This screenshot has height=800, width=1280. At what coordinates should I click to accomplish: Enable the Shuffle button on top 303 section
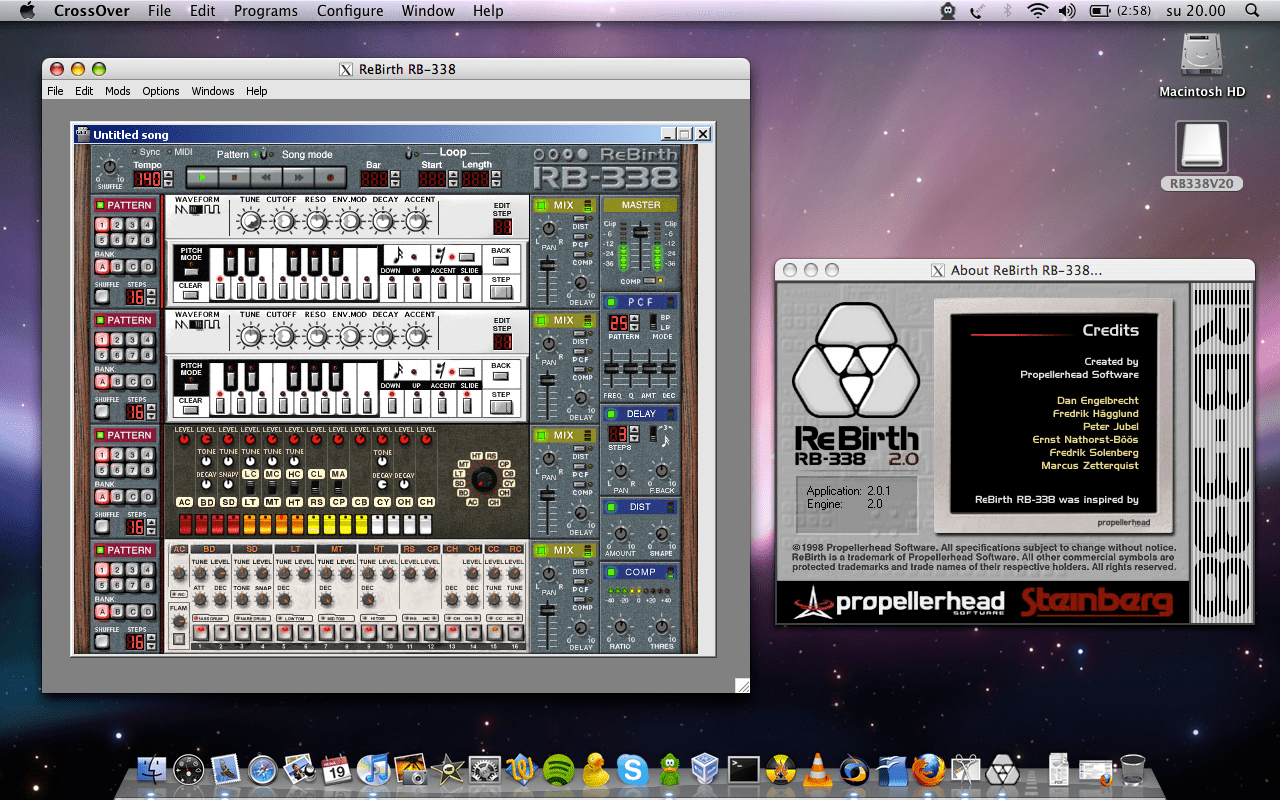[x=101, y=297]
